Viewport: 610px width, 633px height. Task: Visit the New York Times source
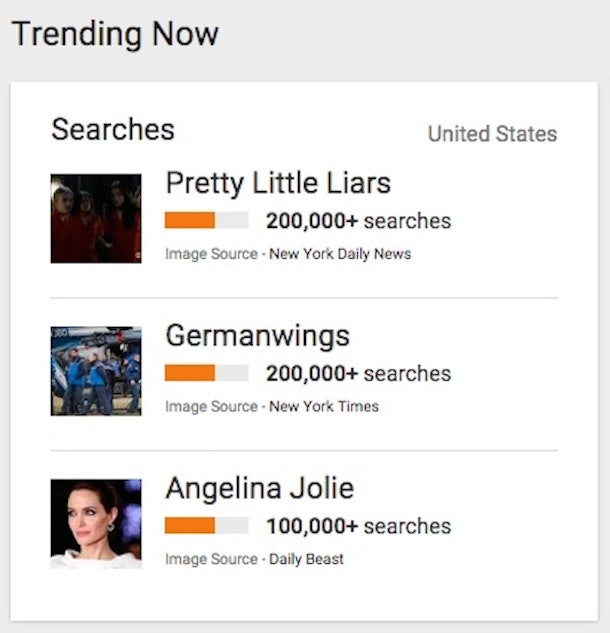tap(323, 407)
